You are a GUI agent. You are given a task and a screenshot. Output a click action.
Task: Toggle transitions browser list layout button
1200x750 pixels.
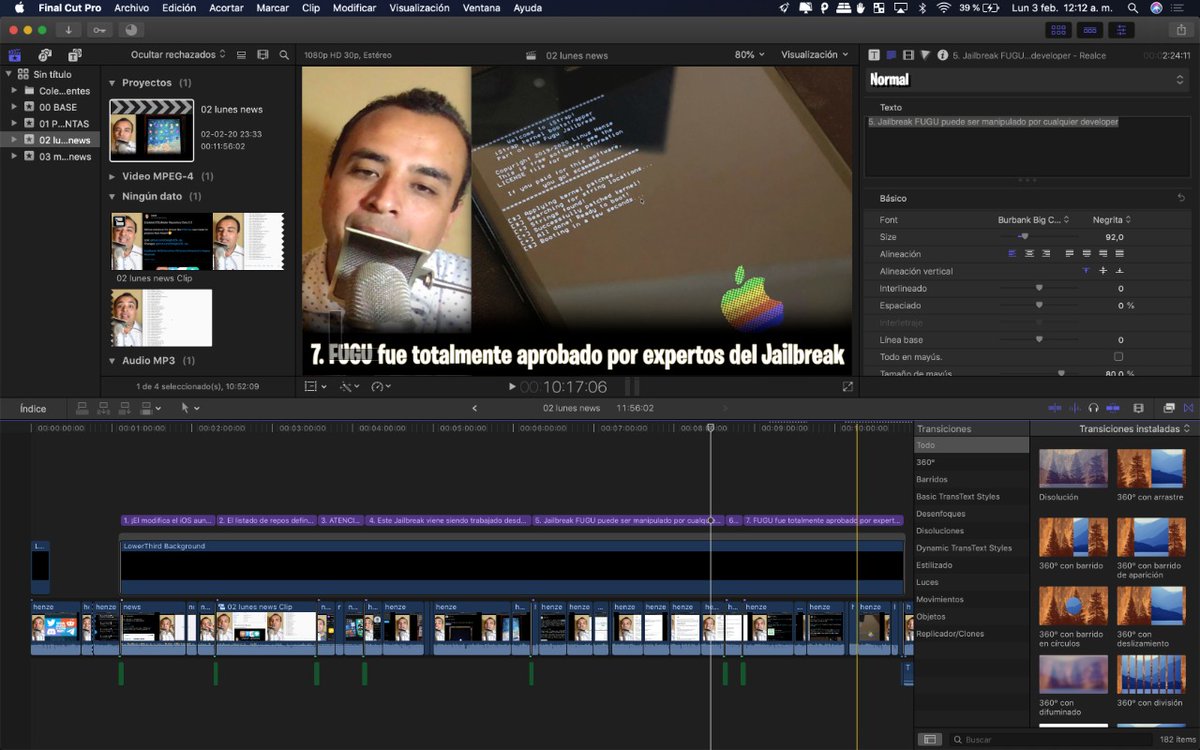tap(930, 739)
